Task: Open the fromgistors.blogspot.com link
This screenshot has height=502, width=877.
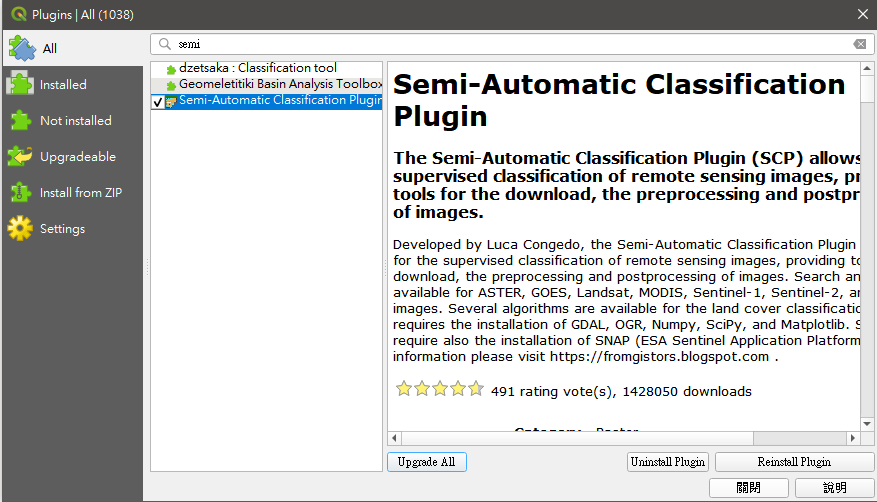Action: 659,357
